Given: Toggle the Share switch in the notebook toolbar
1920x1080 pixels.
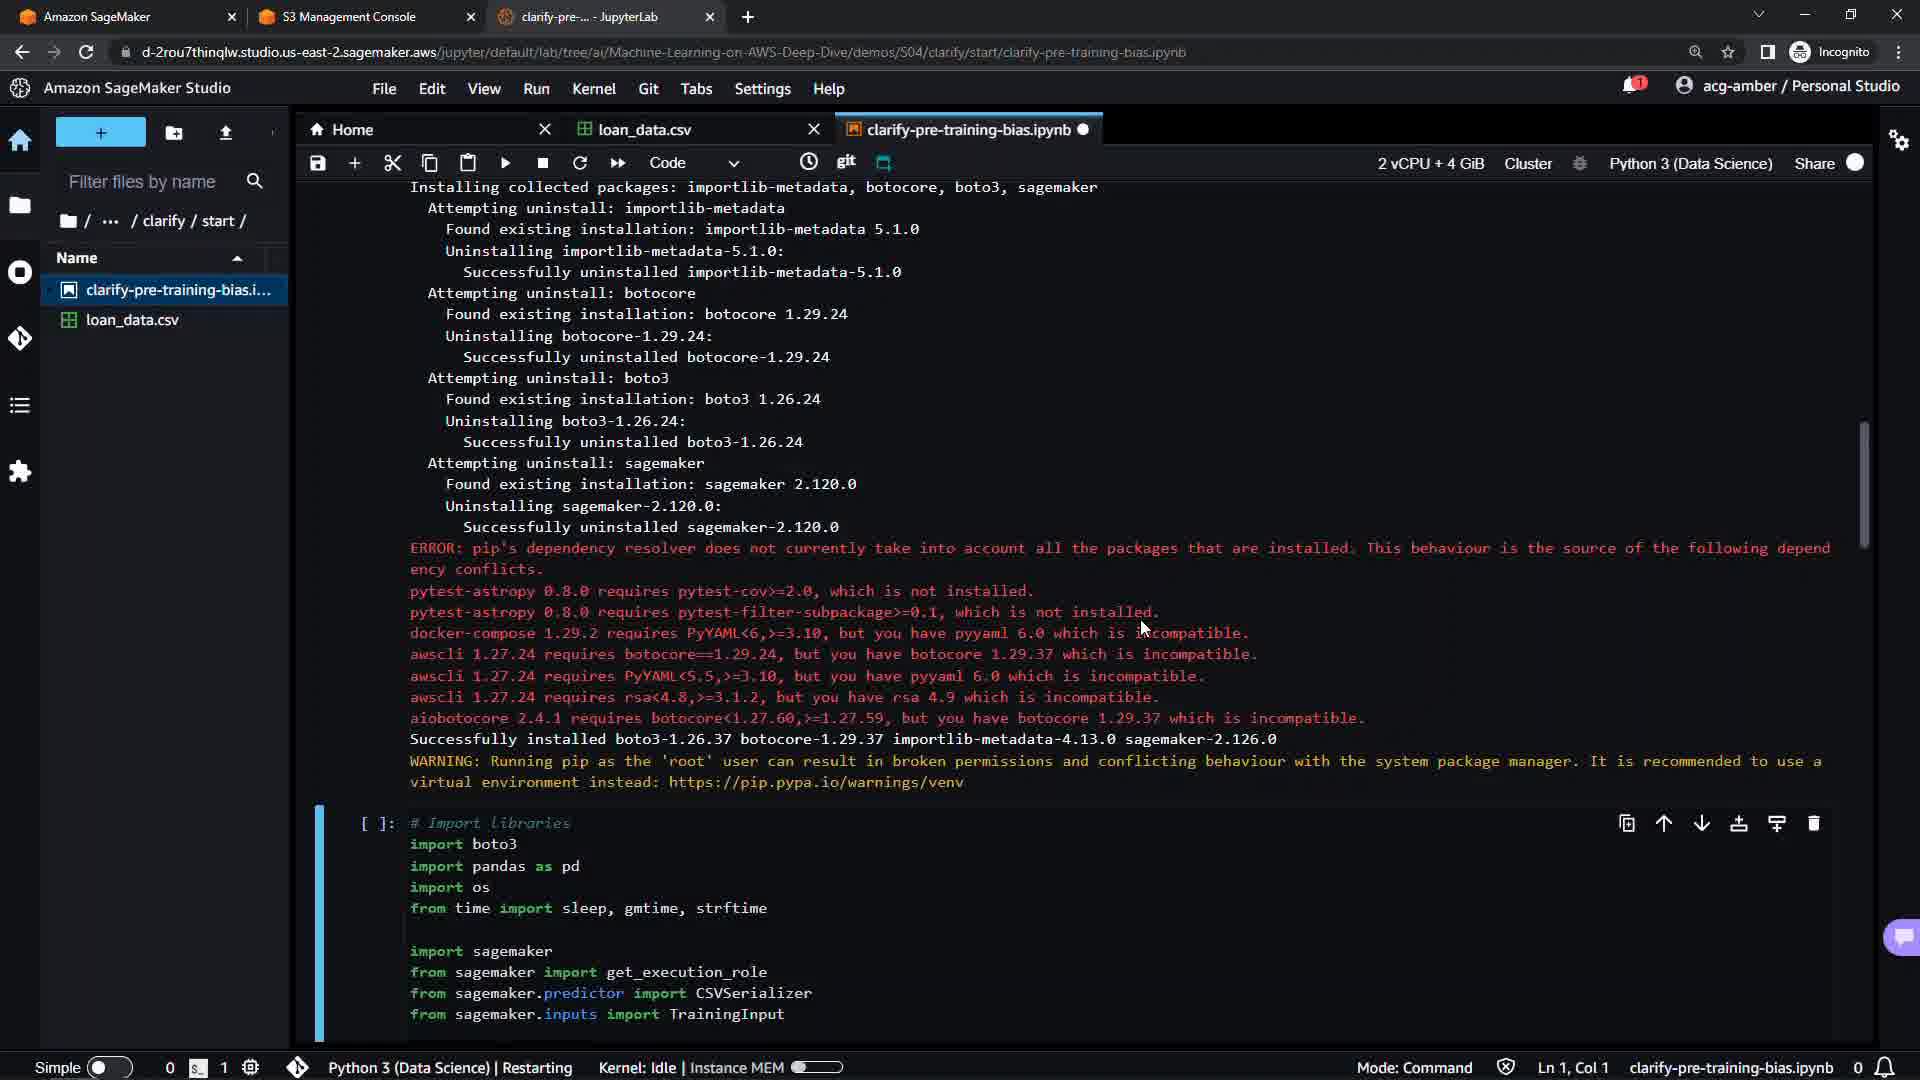Looking at the screenshot, I should [1855, 163].
